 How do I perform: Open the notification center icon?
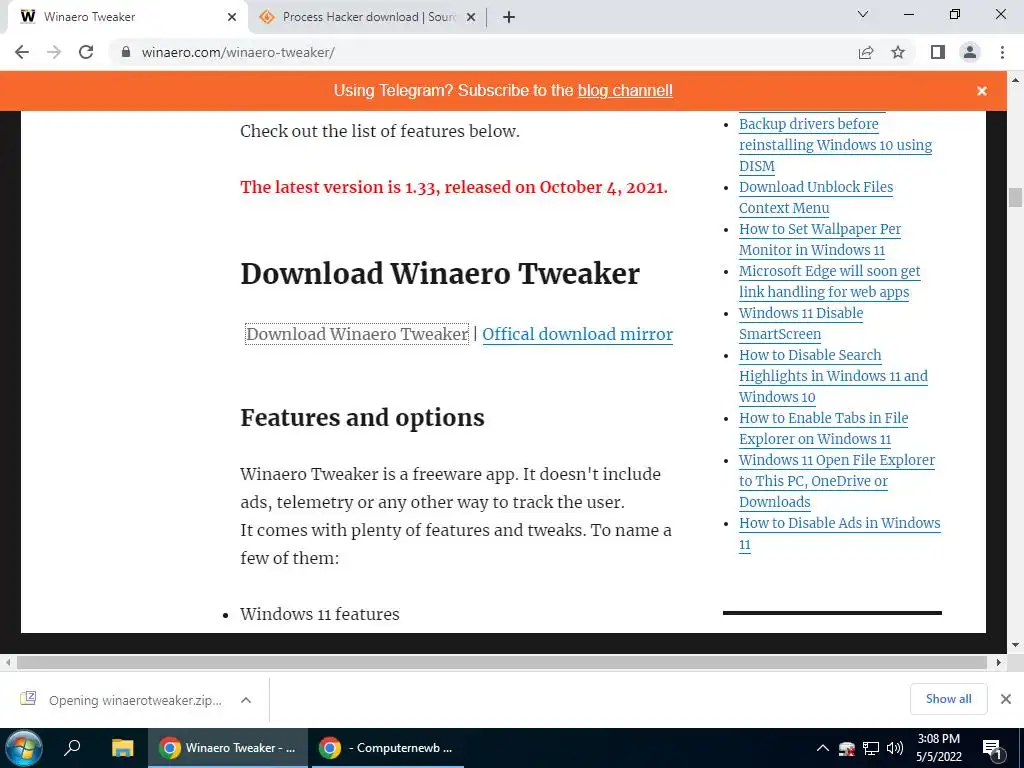click(x=992, y=748)
